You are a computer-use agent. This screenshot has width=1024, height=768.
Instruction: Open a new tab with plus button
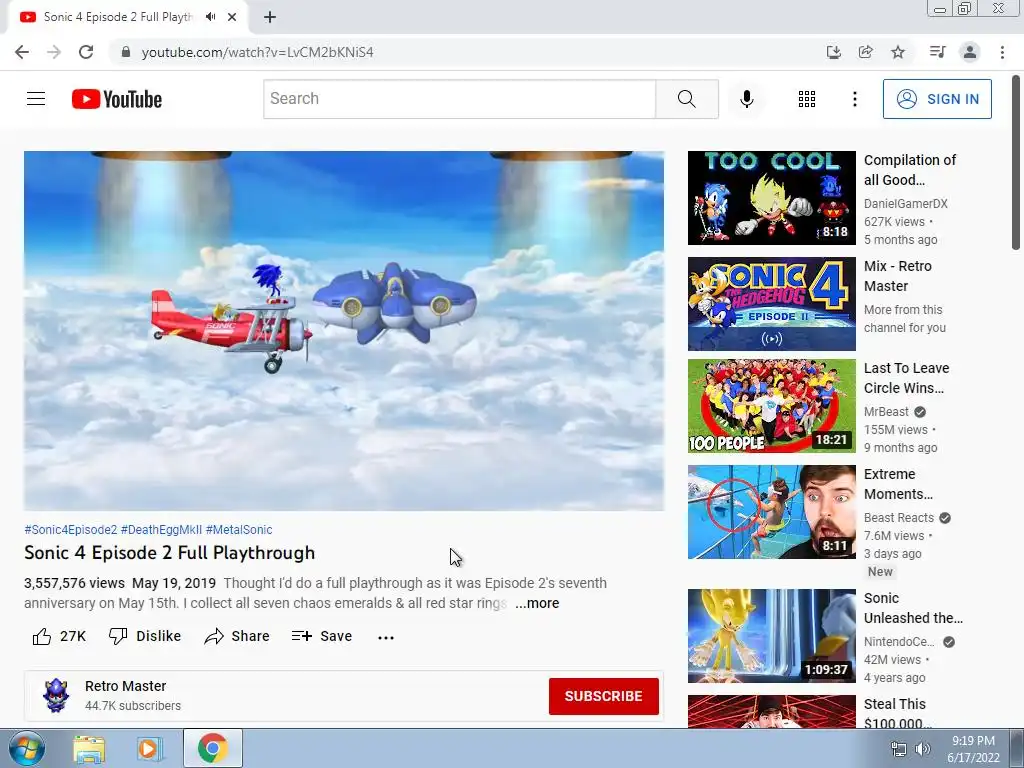point(270,17)
